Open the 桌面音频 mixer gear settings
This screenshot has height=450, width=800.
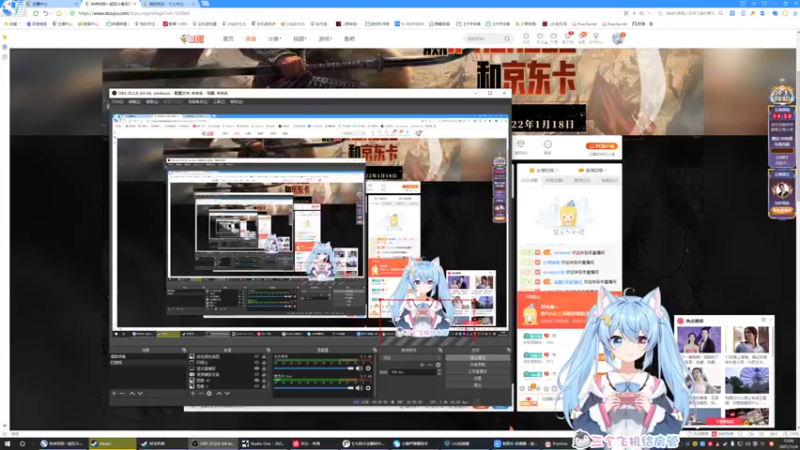pyautogui.click(x=368, y=368)
